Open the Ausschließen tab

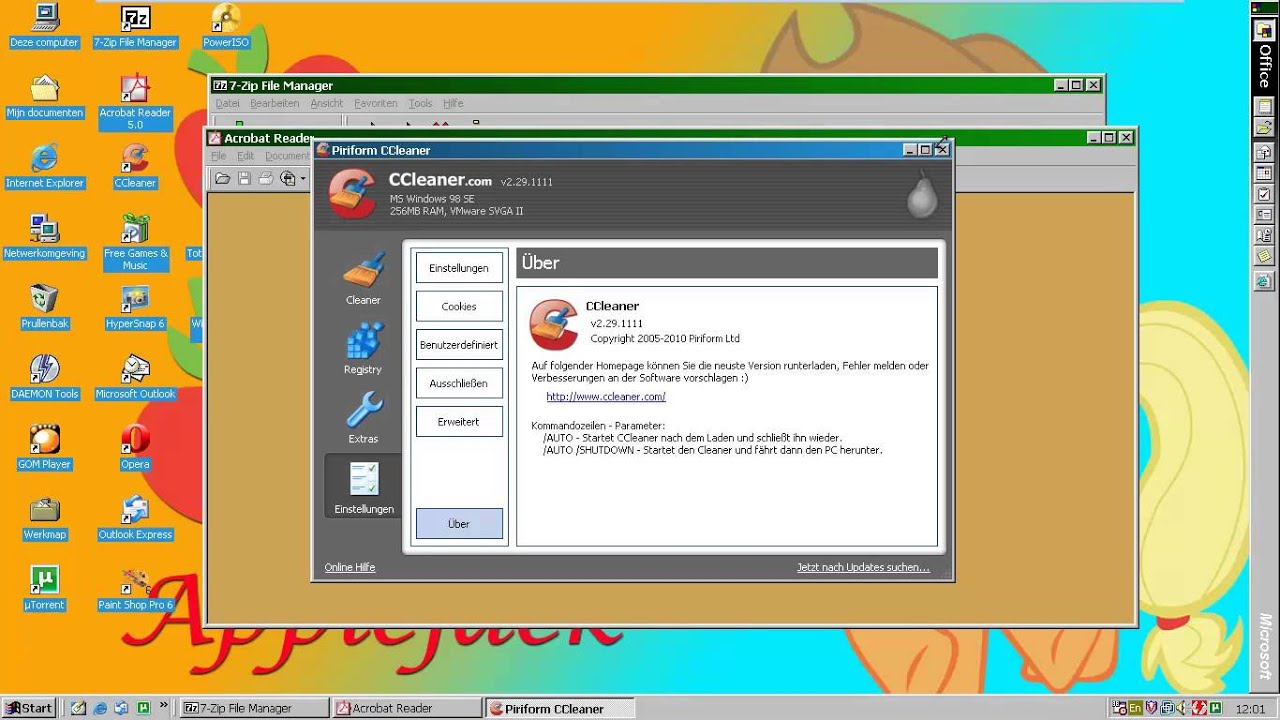[459, 383]
